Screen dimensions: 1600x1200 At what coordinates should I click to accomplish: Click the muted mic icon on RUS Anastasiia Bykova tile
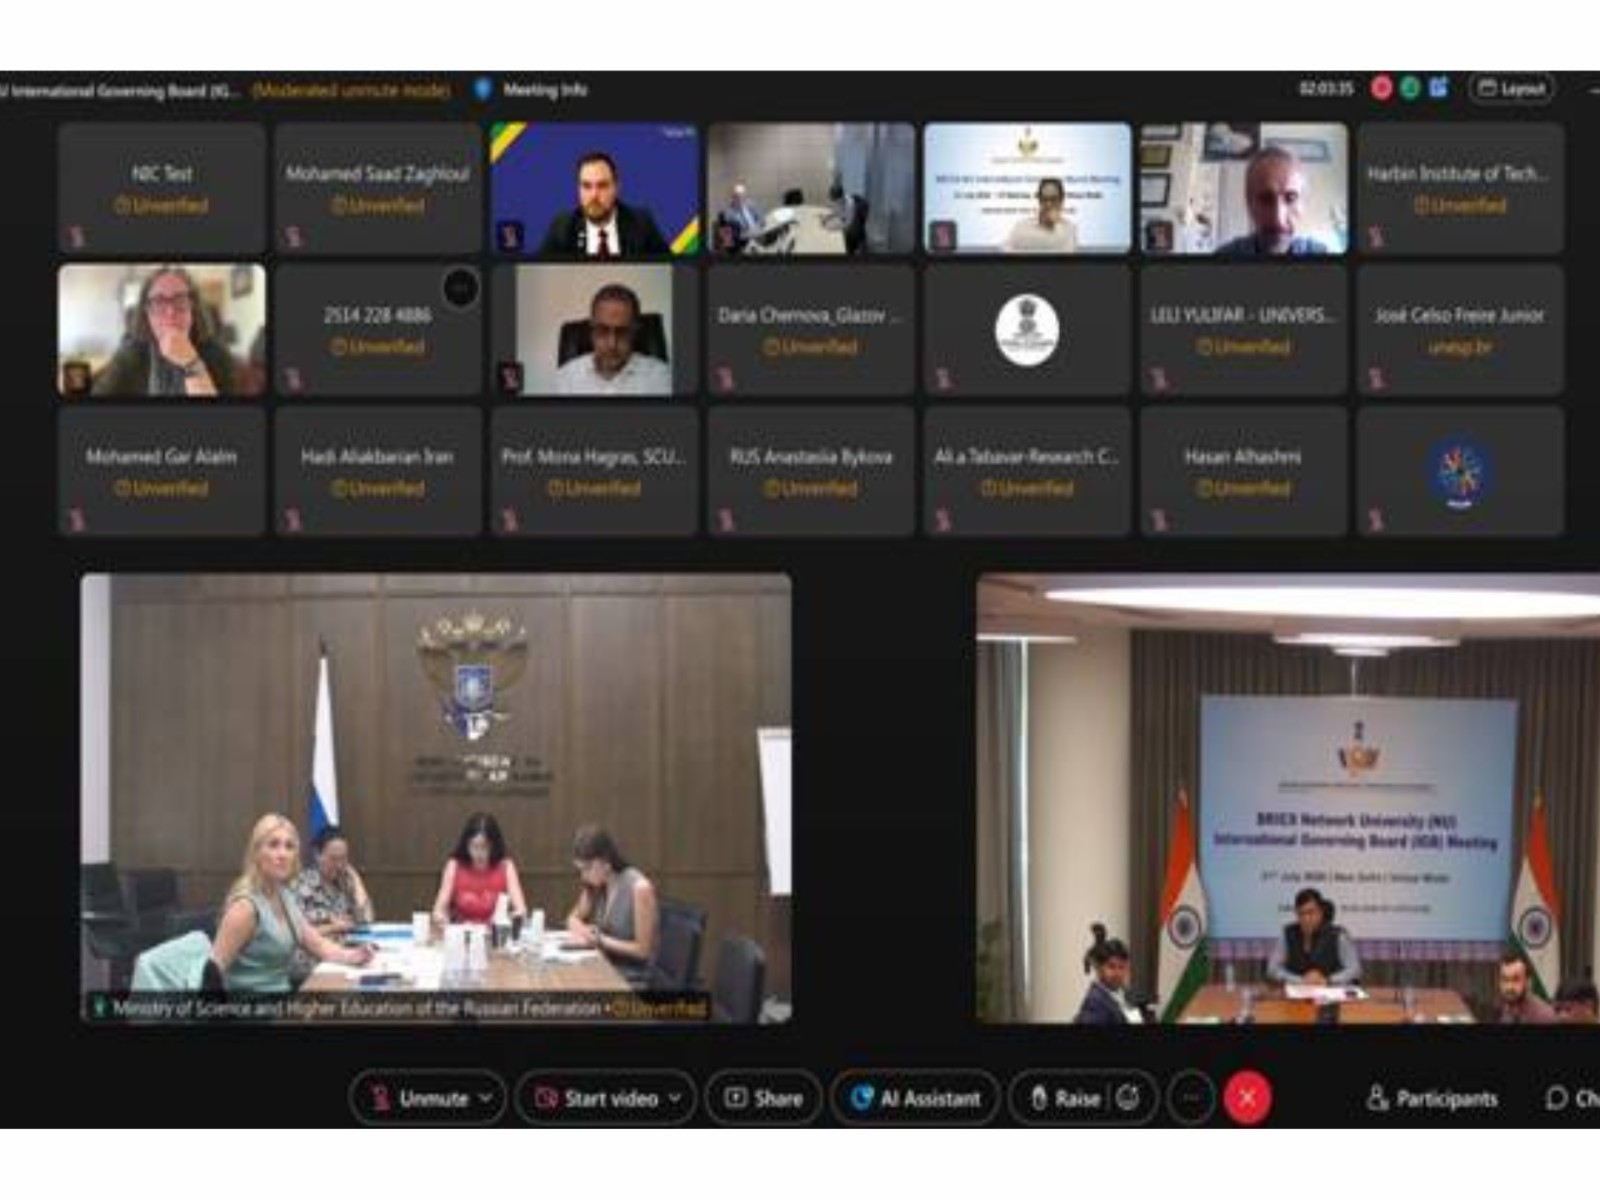[726, 519]
